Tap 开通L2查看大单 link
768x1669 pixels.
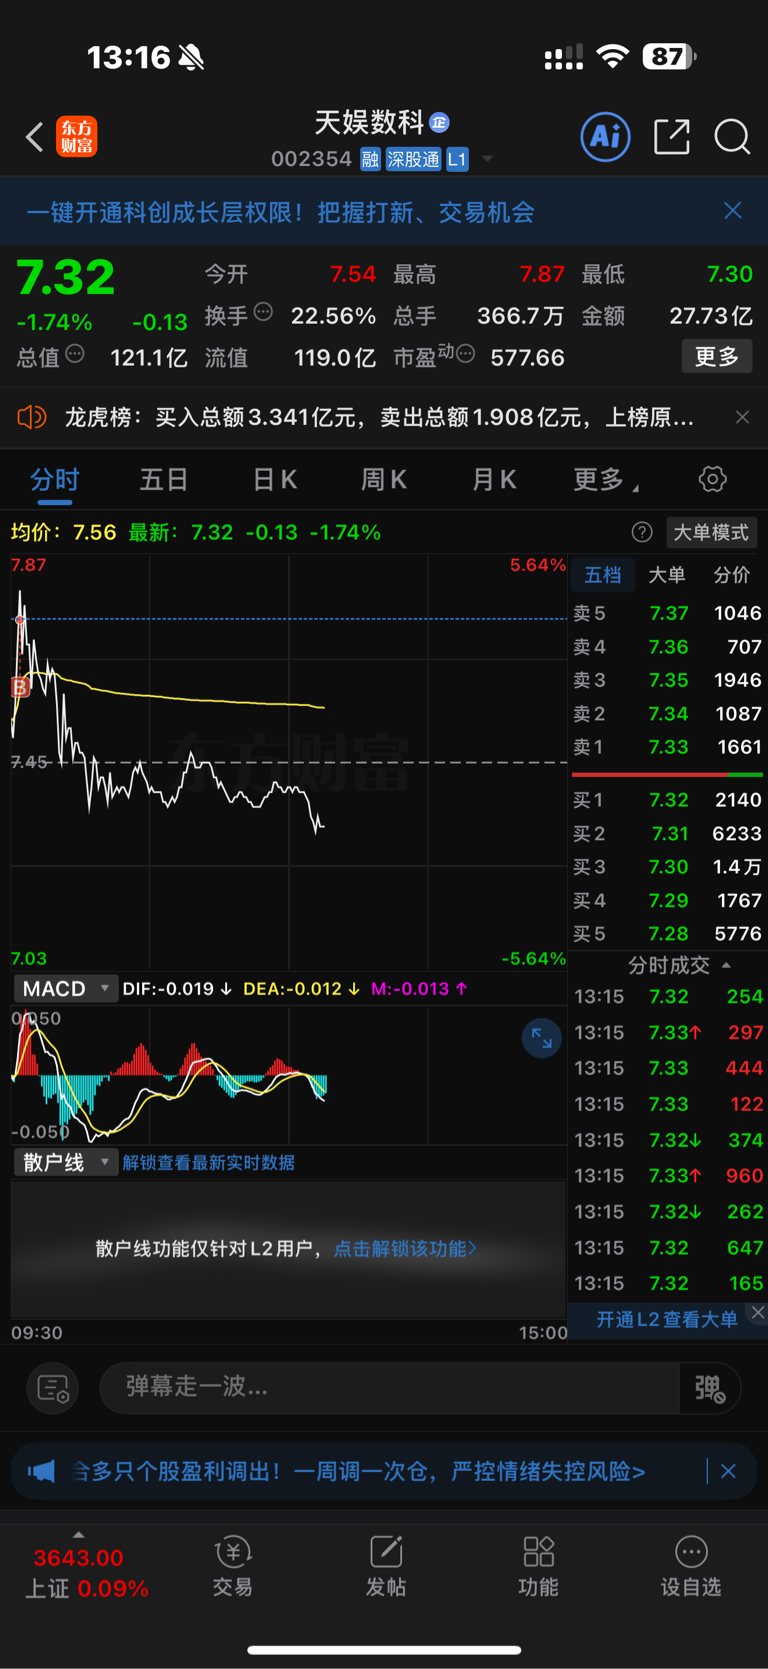tap(667, 1319)
